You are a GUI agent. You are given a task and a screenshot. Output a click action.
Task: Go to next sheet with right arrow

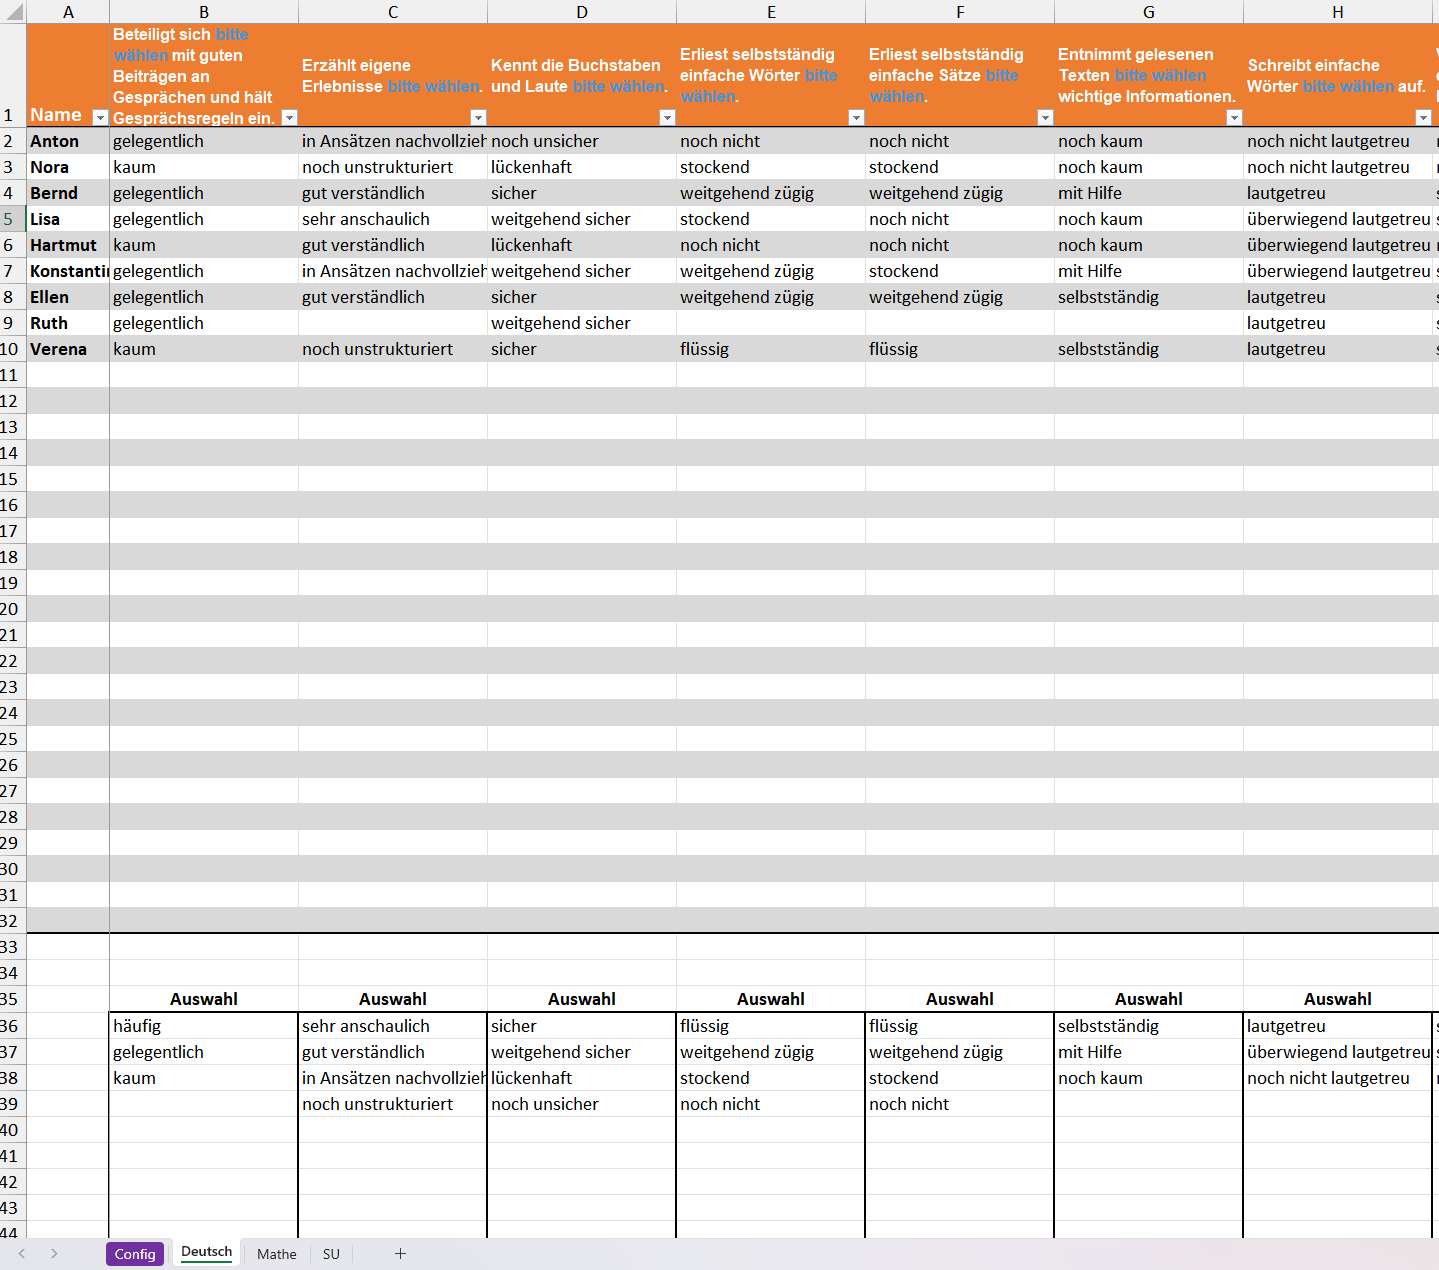[54, 1254]
